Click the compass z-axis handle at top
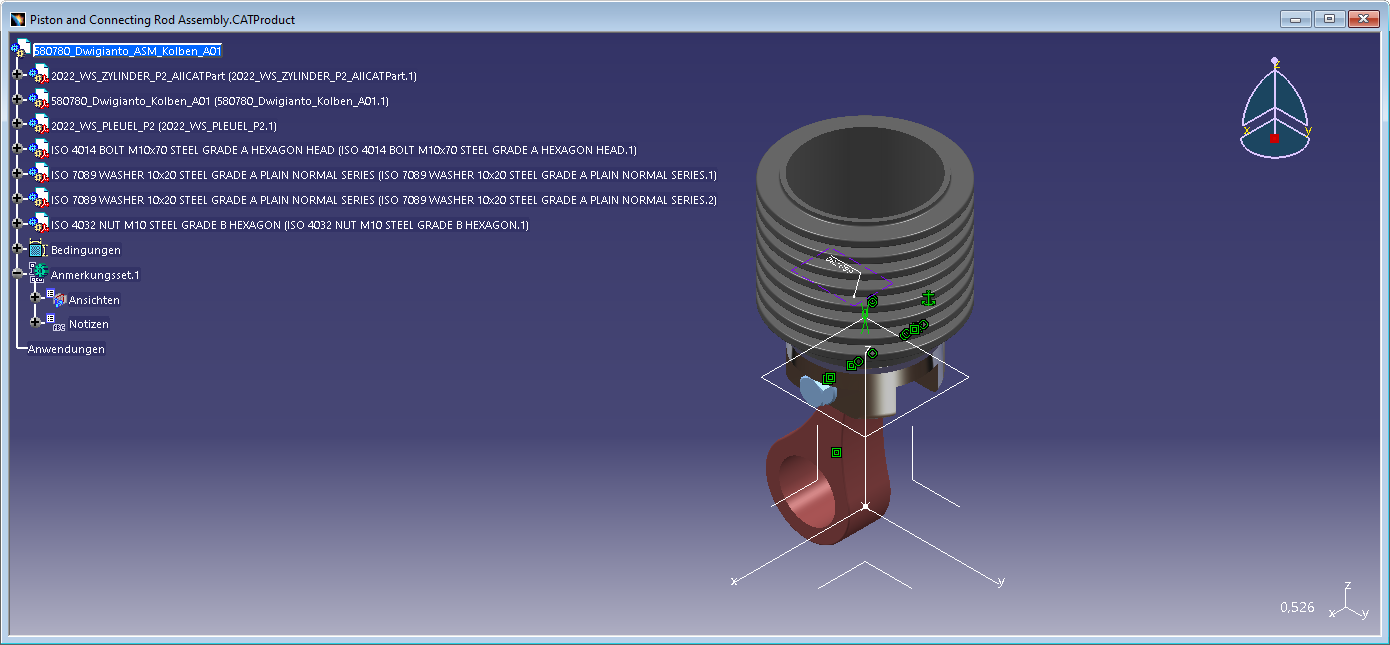 tap(1274, 62)
